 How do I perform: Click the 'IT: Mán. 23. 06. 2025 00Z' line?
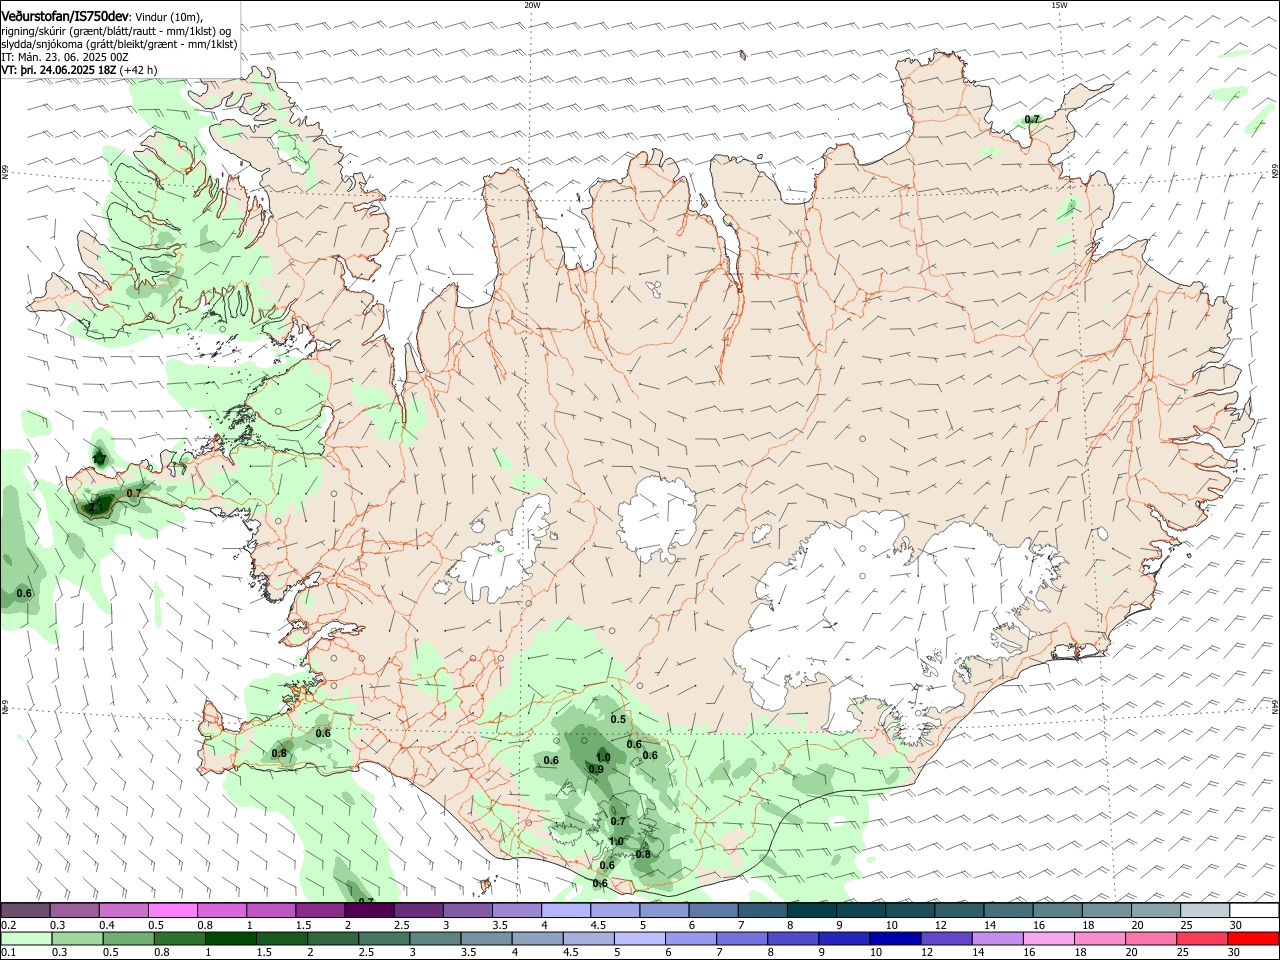65,57
